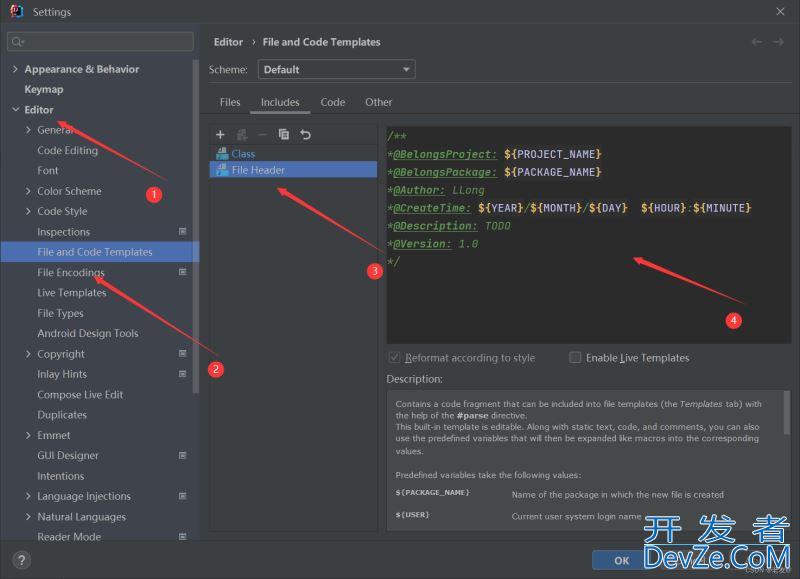The image size is (800, 579).
Task: Click project-level icon beside Copyright
Action: pos(183,354)
